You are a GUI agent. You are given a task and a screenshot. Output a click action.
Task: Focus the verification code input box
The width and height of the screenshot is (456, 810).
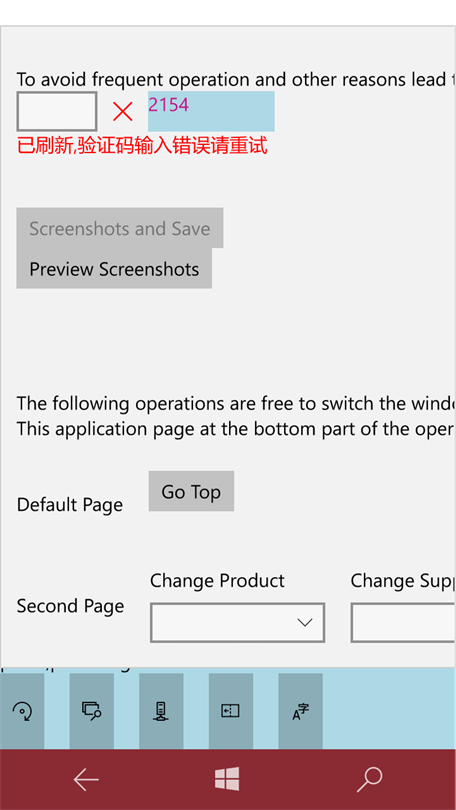[57, 111]
